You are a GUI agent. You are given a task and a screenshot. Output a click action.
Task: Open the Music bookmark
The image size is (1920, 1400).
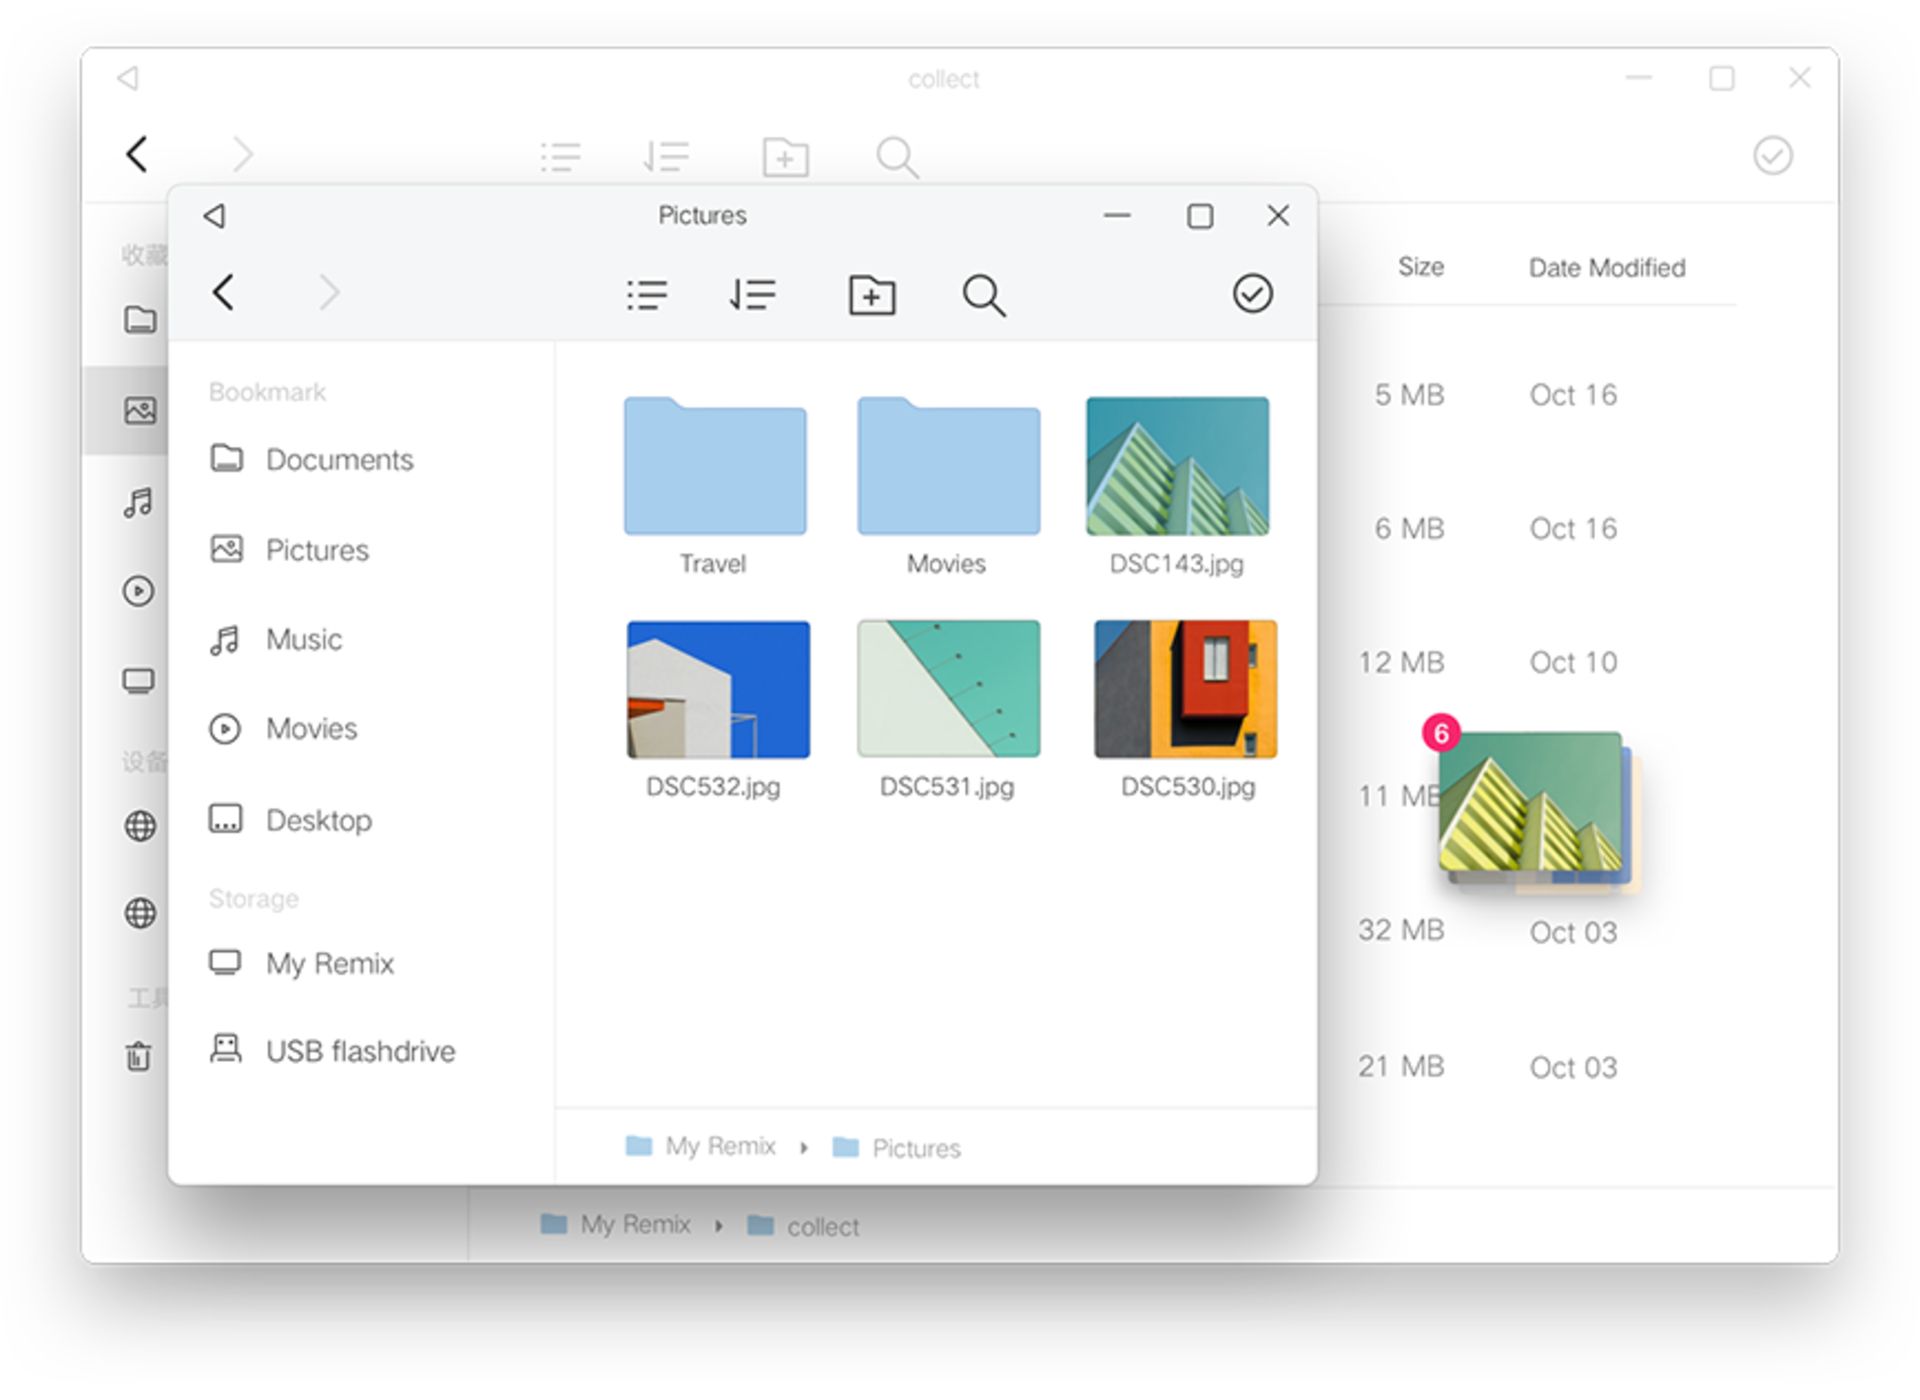(x=302, y=639)
